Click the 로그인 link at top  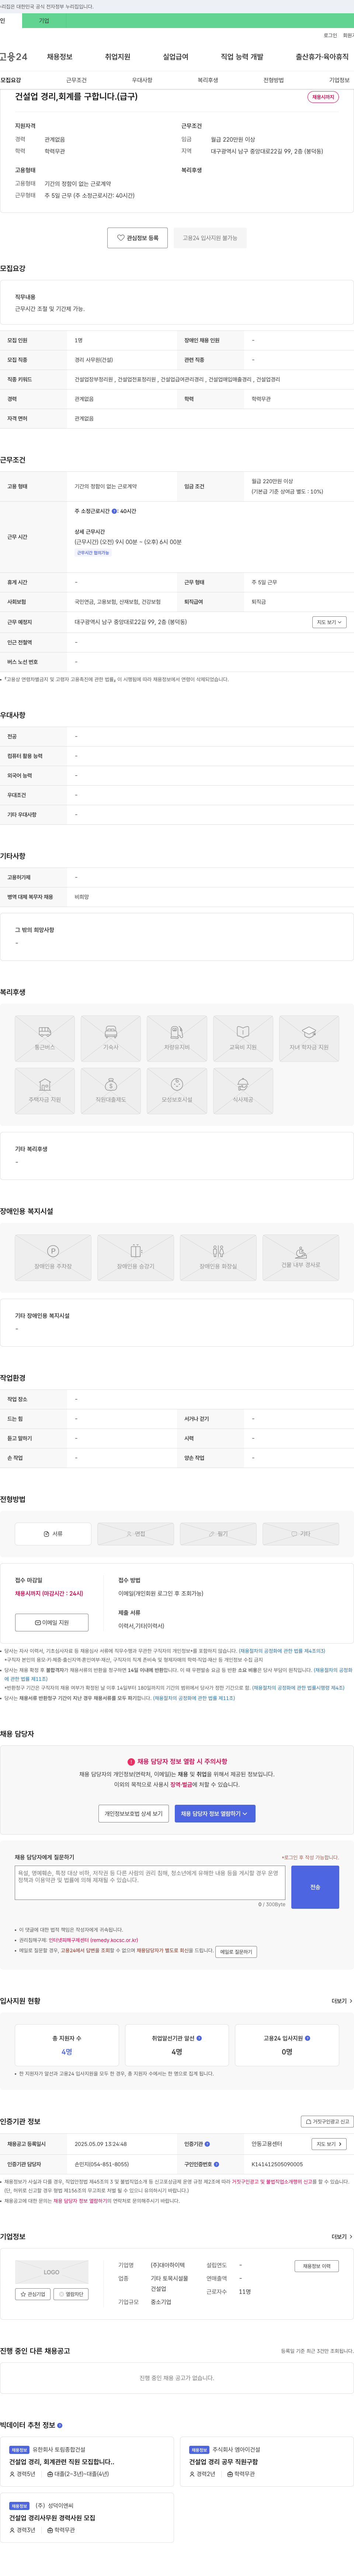pos(330,35)
